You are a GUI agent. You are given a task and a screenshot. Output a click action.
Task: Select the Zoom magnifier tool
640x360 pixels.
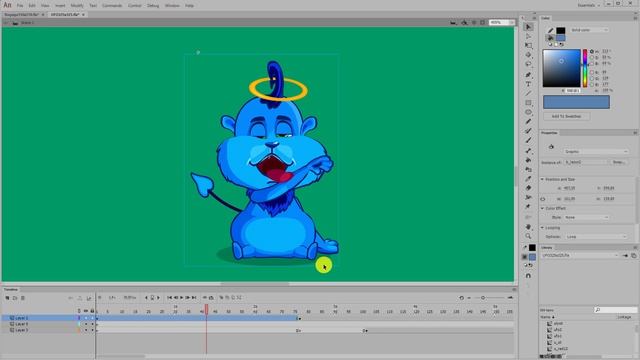(x=528, y=236)
